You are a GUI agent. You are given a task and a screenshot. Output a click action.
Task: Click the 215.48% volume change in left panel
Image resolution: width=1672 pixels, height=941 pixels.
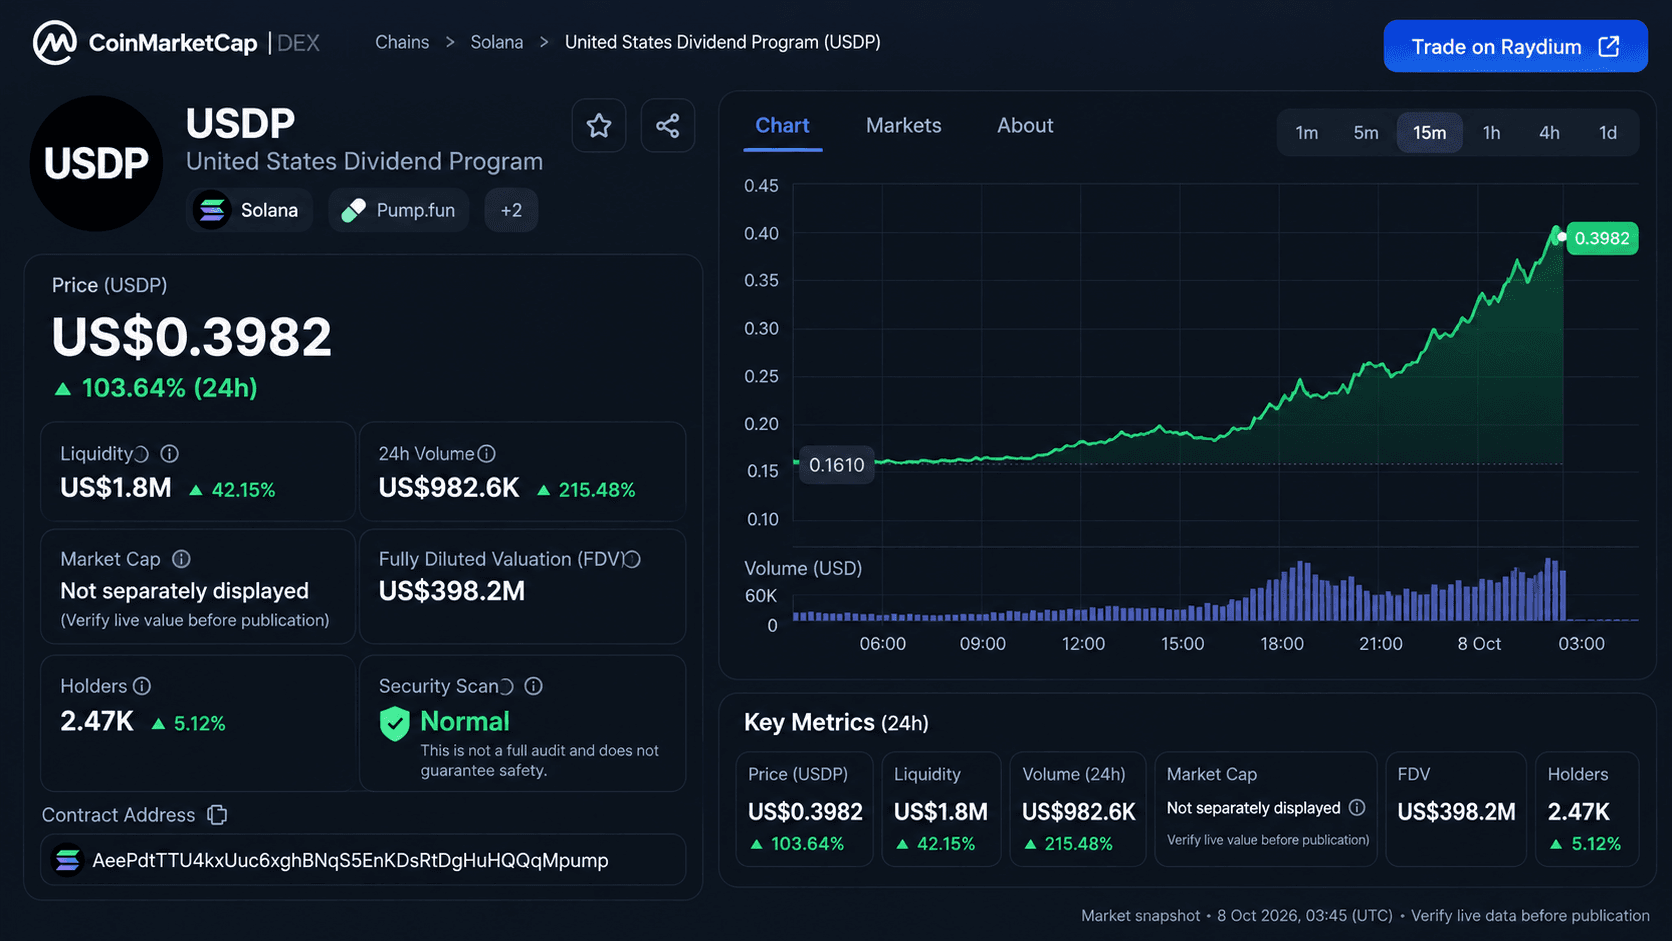point(597,490)
